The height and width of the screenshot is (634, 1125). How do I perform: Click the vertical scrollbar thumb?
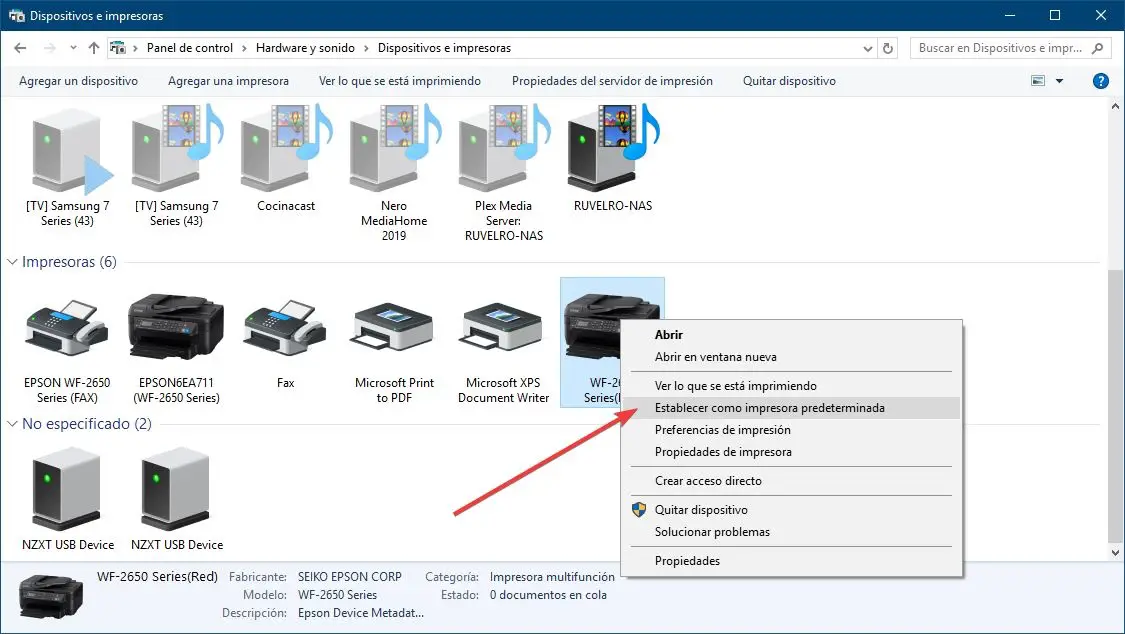(1115, 405)
